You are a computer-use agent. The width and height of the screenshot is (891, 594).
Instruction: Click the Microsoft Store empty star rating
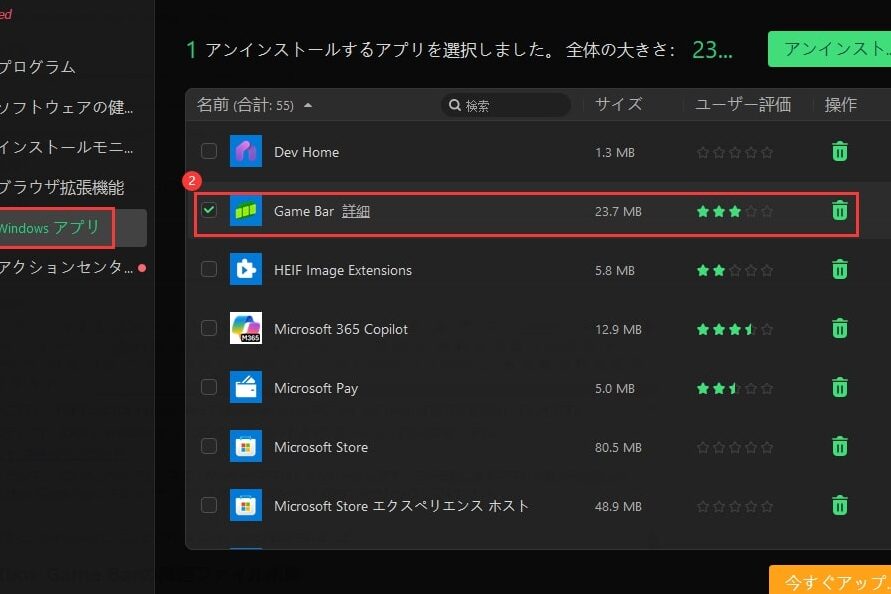735,447
